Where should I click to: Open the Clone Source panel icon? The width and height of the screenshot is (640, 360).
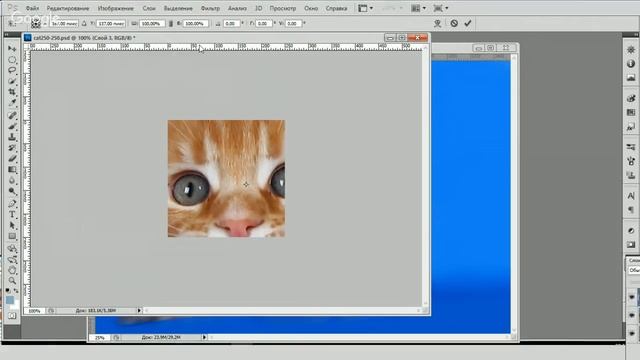[631, 176]
